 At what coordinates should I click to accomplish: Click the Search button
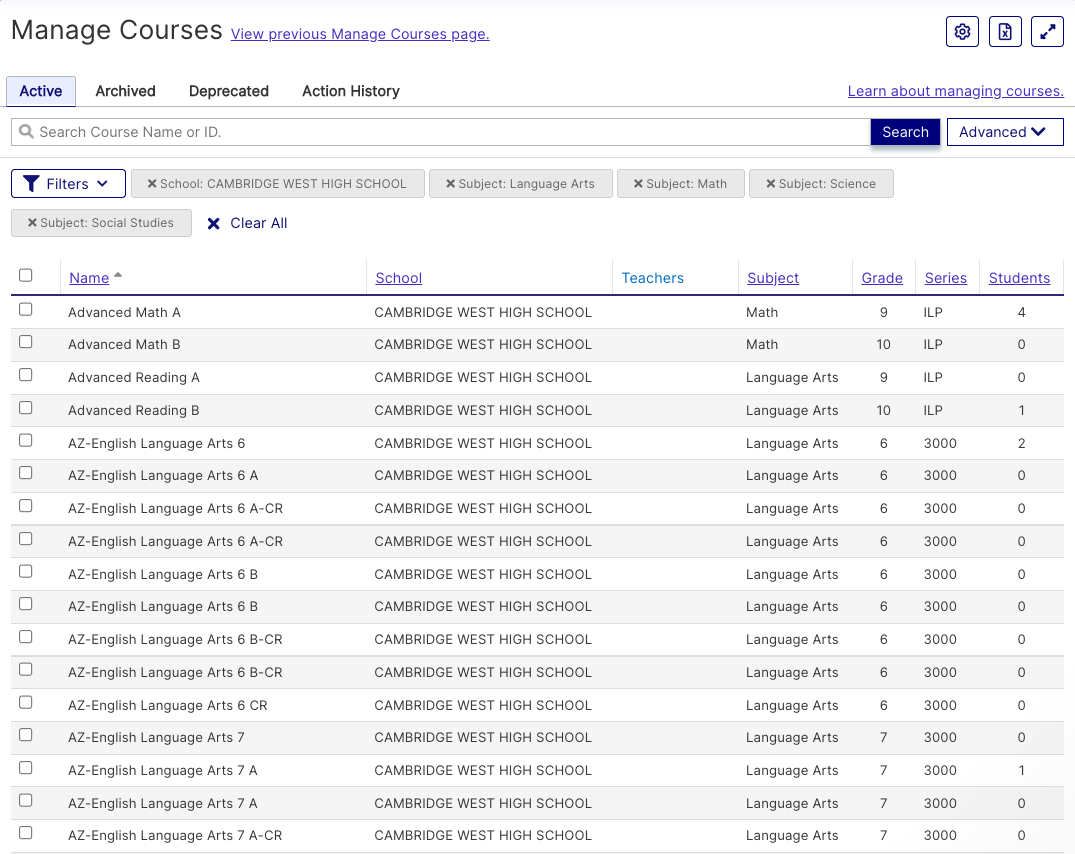pyautogui.click(x=904, y=131)
